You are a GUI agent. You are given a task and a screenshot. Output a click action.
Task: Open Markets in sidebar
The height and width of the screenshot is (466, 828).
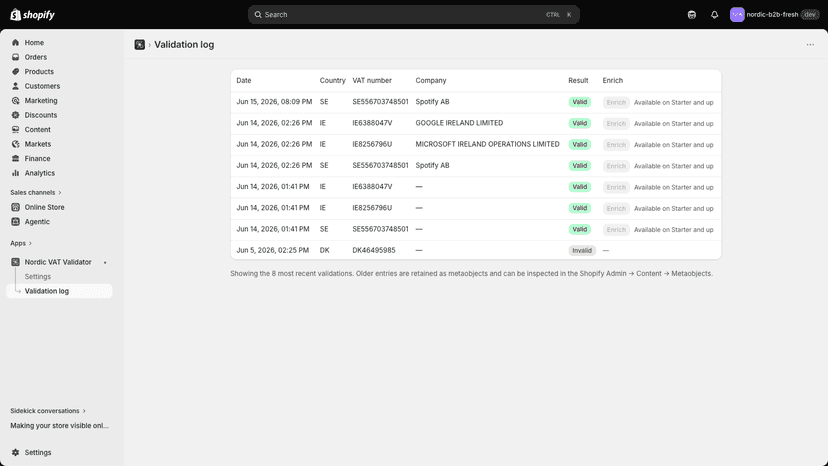click(37, 144)
